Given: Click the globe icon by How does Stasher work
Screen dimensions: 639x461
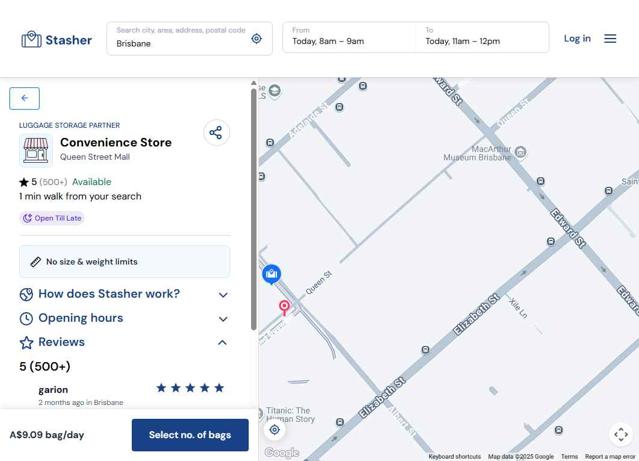Looking at the screenshot, I should click(x=26, y=294).
